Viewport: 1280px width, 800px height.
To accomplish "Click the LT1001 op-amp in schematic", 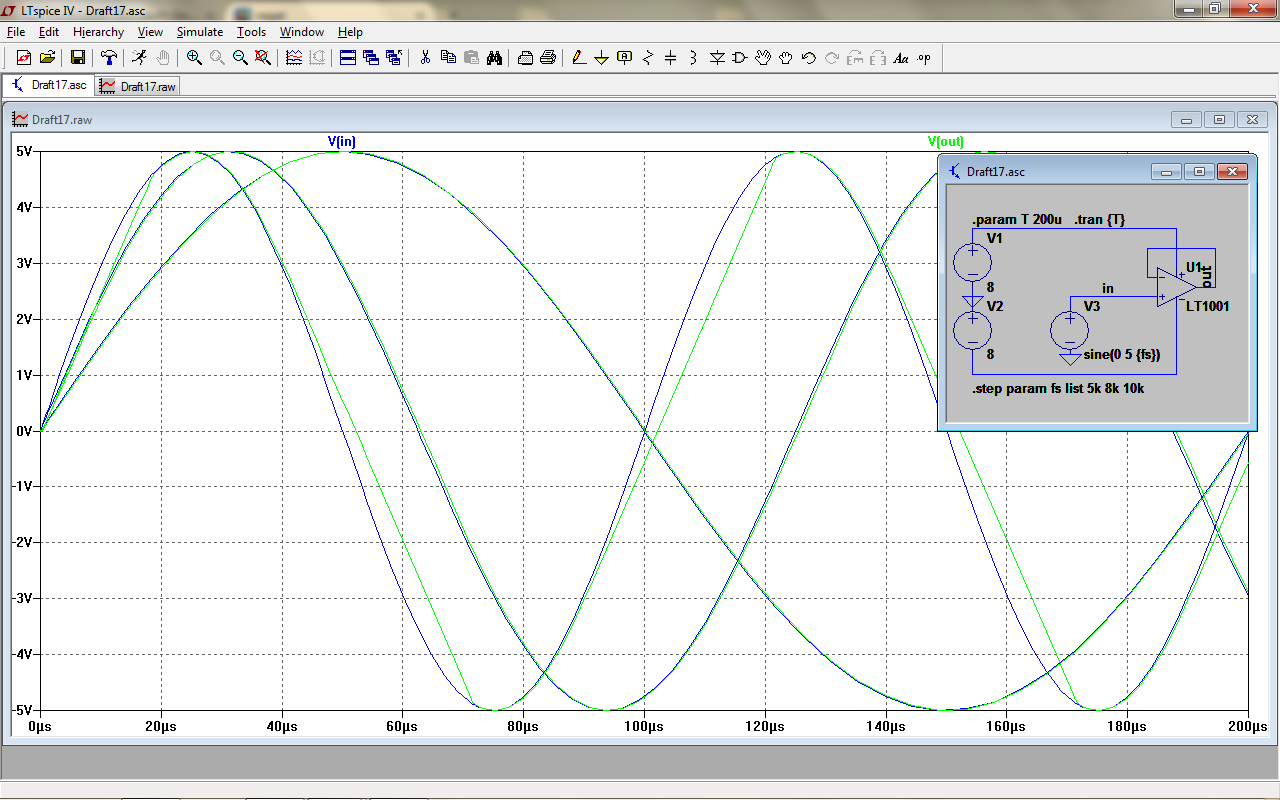I will [1169, 287].
